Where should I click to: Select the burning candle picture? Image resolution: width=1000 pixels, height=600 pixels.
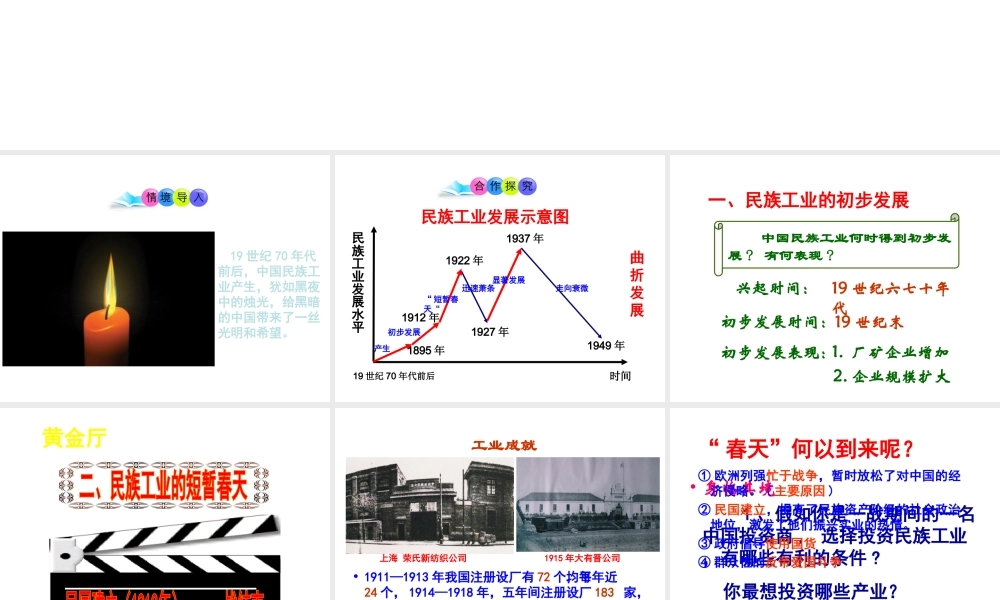point(108,298)
